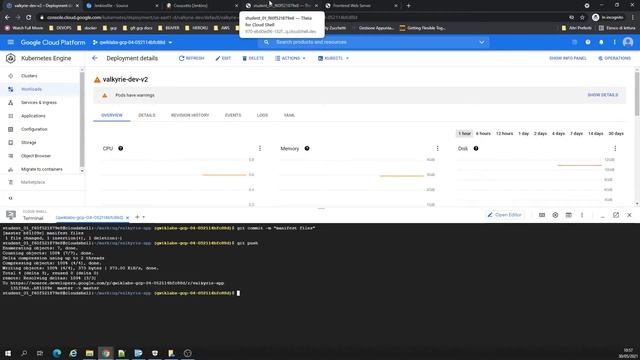Open the Memory chart options menu

(438, 149)
